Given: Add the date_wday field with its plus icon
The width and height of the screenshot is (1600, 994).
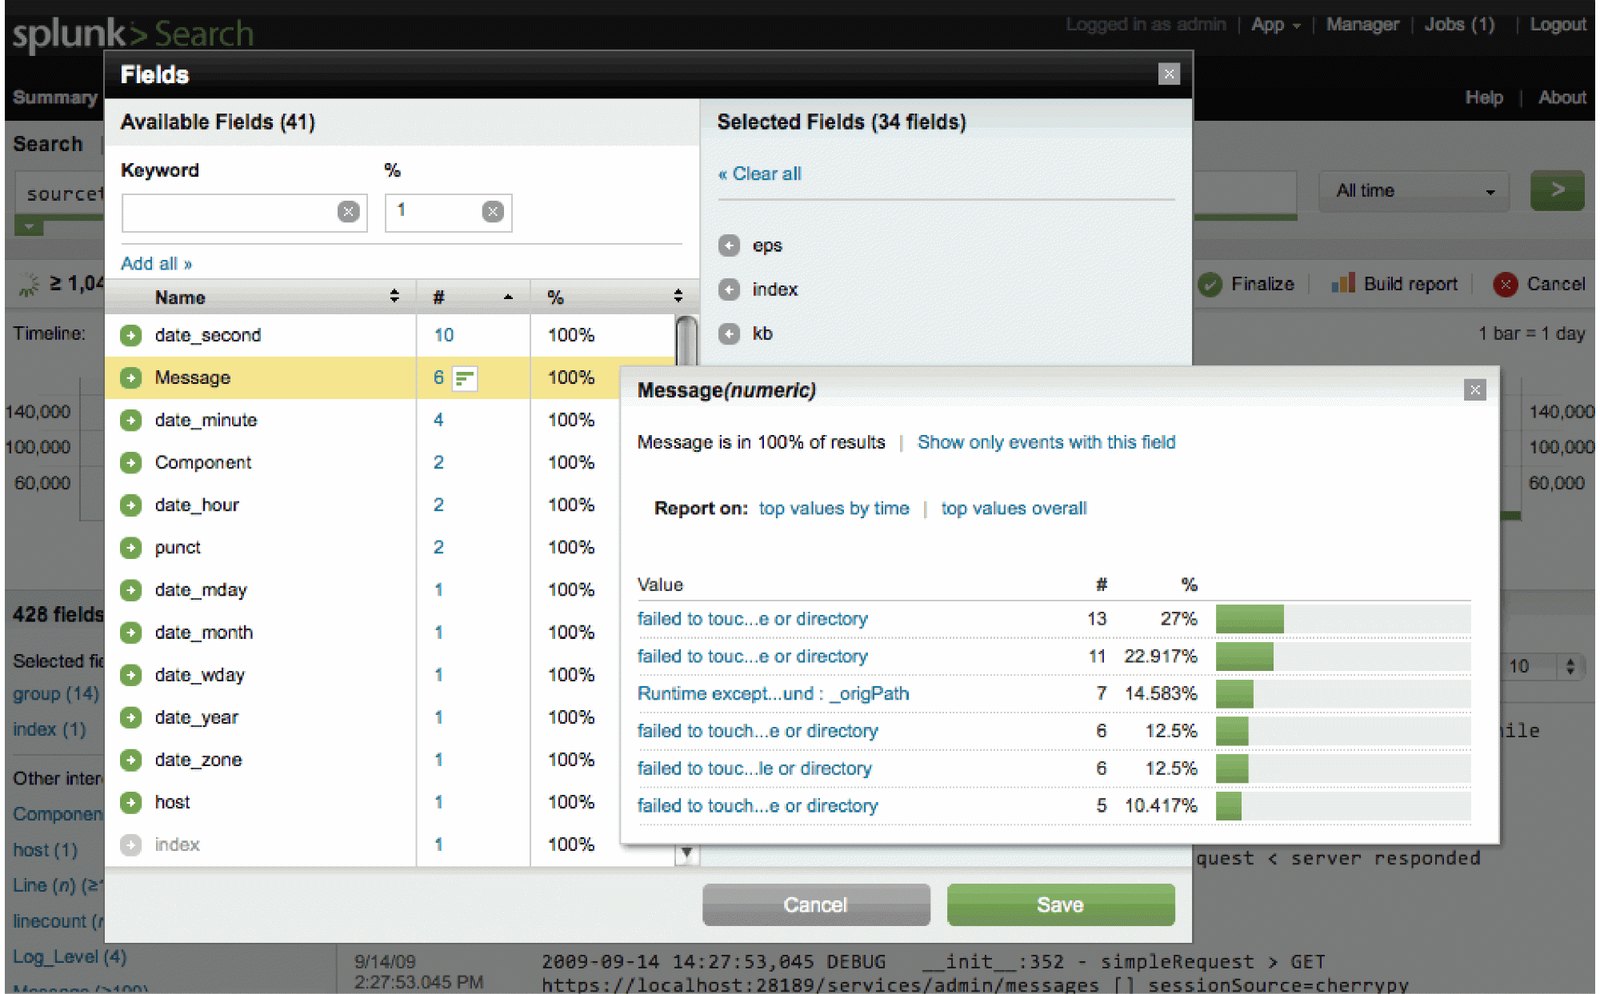Looking at the screenshot, I should click(131, 675).
